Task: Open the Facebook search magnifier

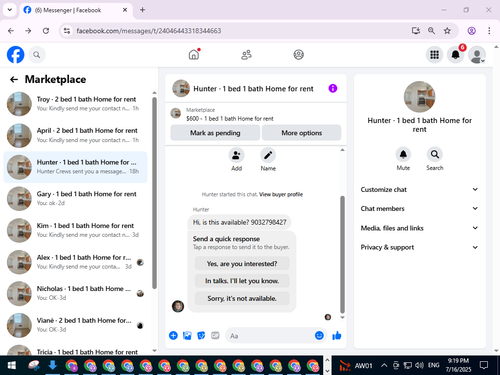Action: [x=37, y=55]
